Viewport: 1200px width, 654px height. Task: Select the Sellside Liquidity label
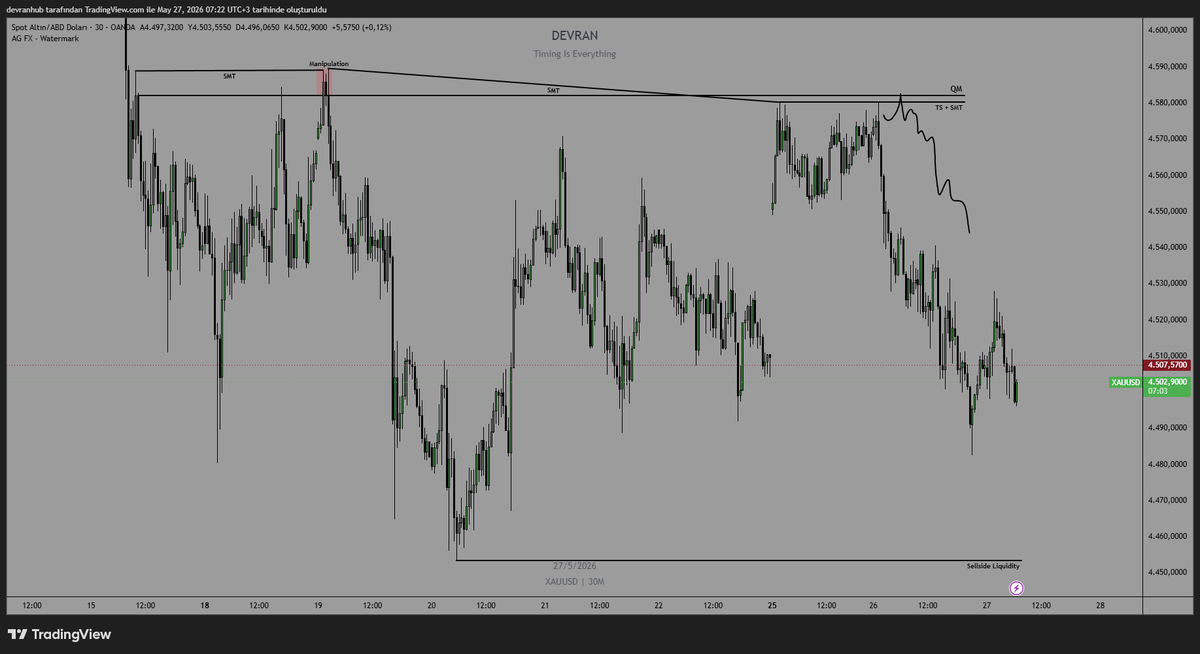(x=993, y=566)
